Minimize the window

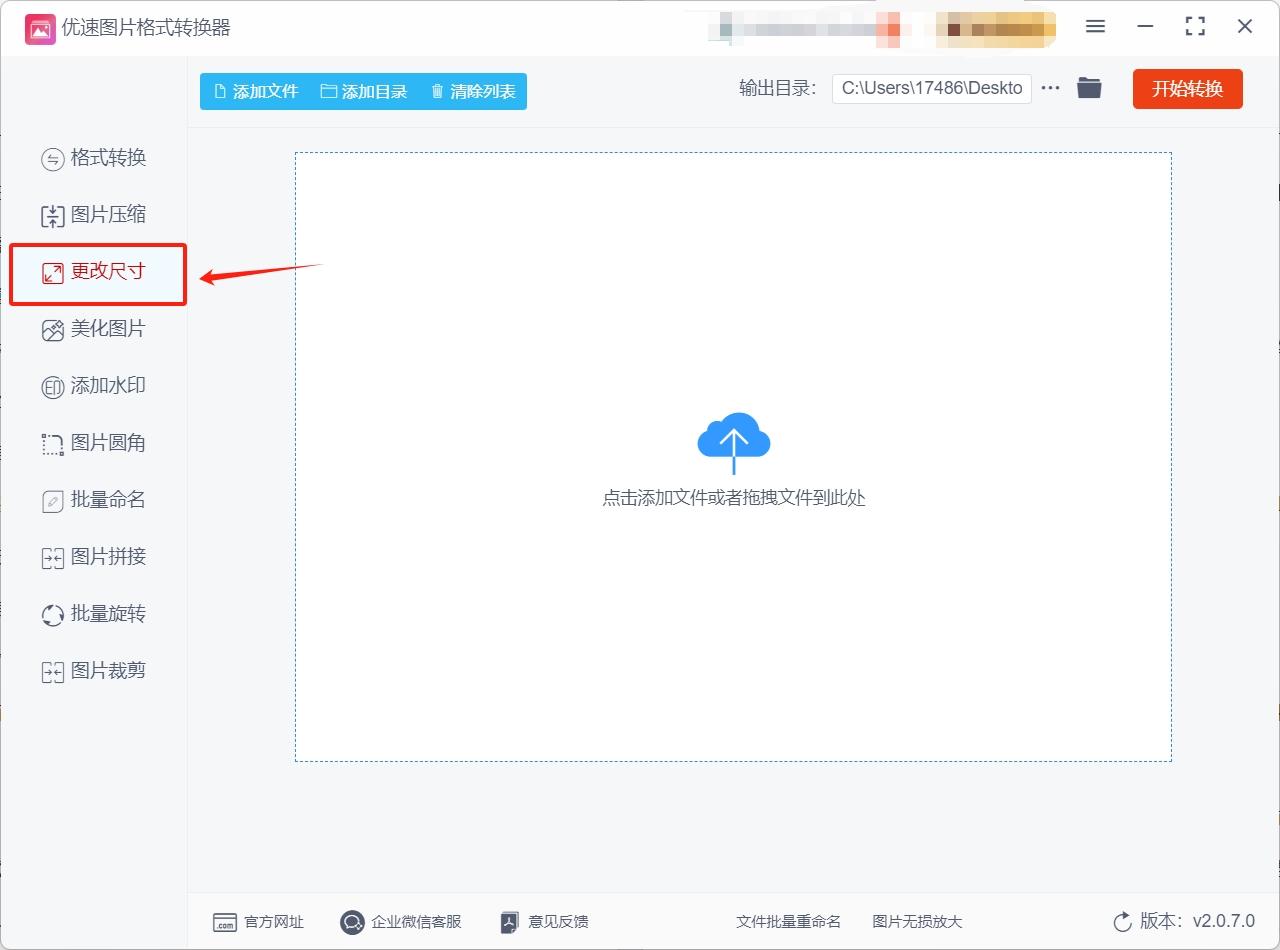[1145, 27]
